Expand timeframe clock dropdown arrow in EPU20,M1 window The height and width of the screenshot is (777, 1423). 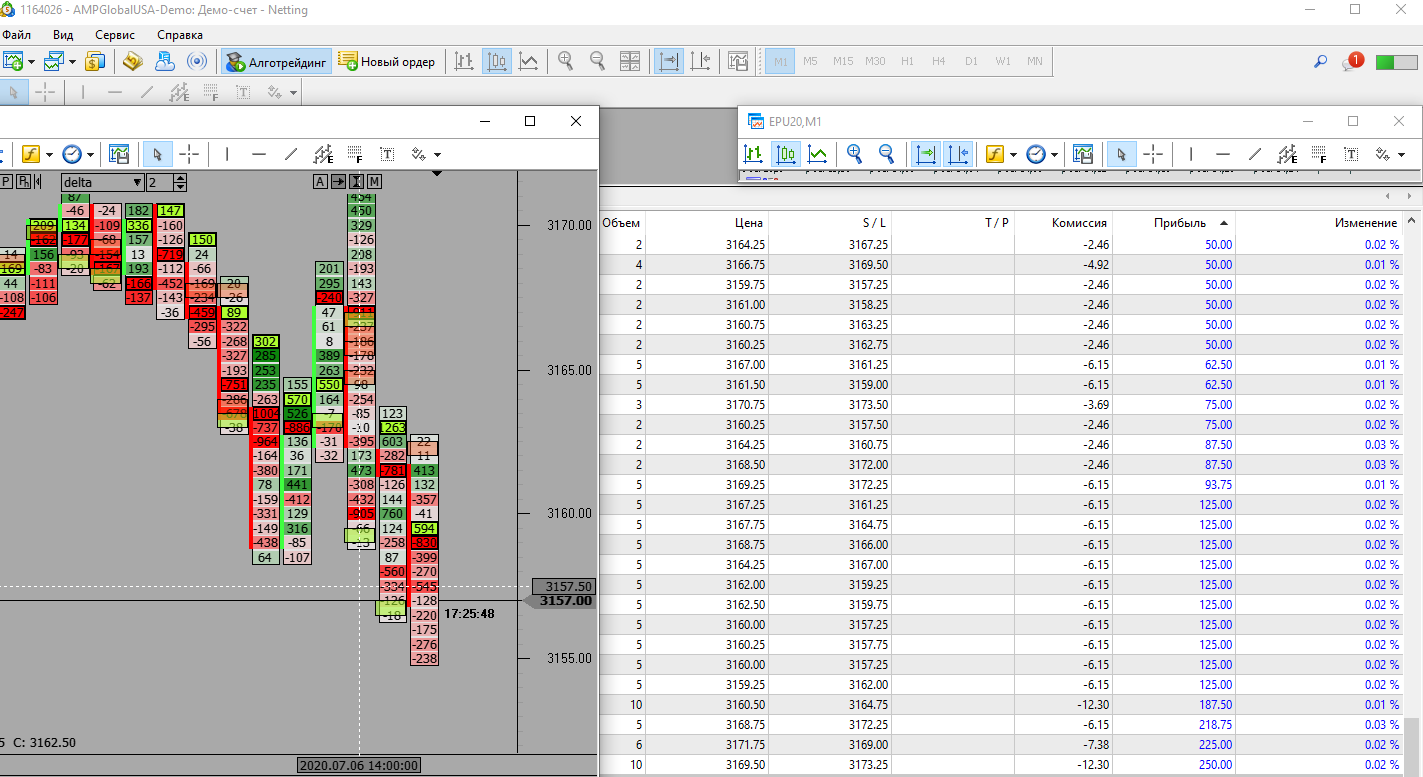pyautogui.click(x=1054, y=155)
